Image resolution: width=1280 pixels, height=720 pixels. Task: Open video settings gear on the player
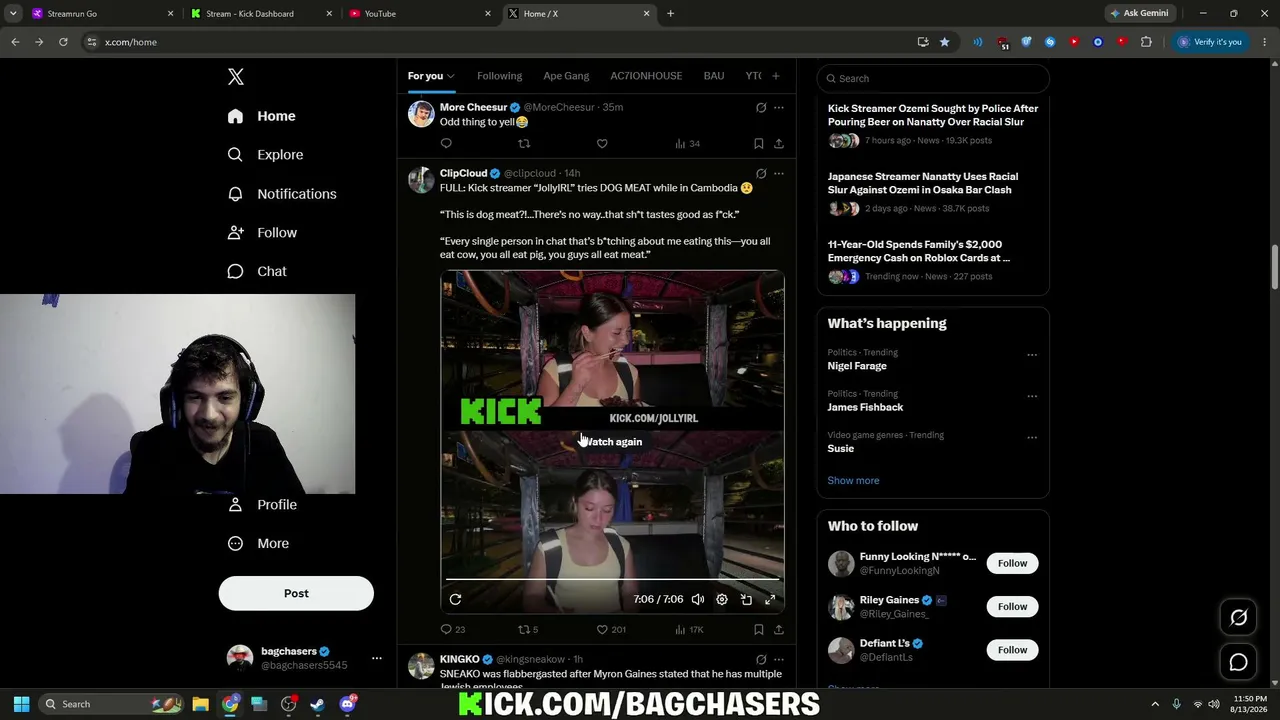722,599
